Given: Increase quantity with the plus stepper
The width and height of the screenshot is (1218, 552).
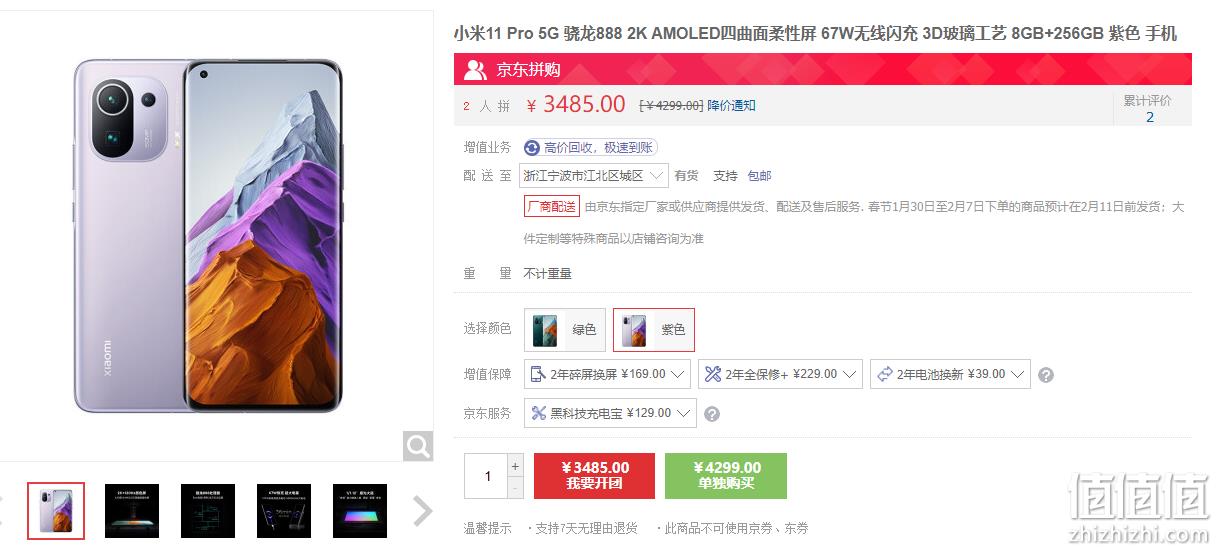Looking at the screenshot, I should point(516,466).
